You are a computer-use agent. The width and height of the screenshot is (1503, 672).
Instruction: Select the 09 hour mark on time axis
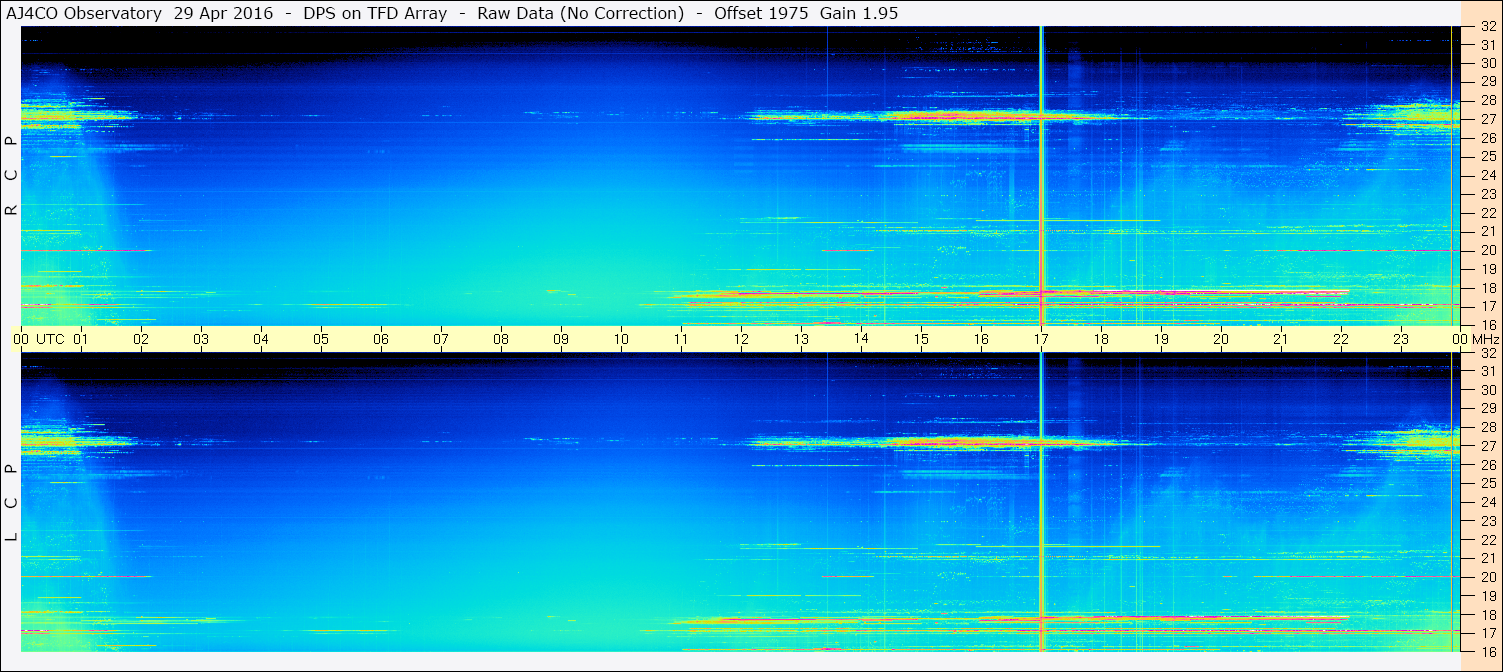click(561, 339)
